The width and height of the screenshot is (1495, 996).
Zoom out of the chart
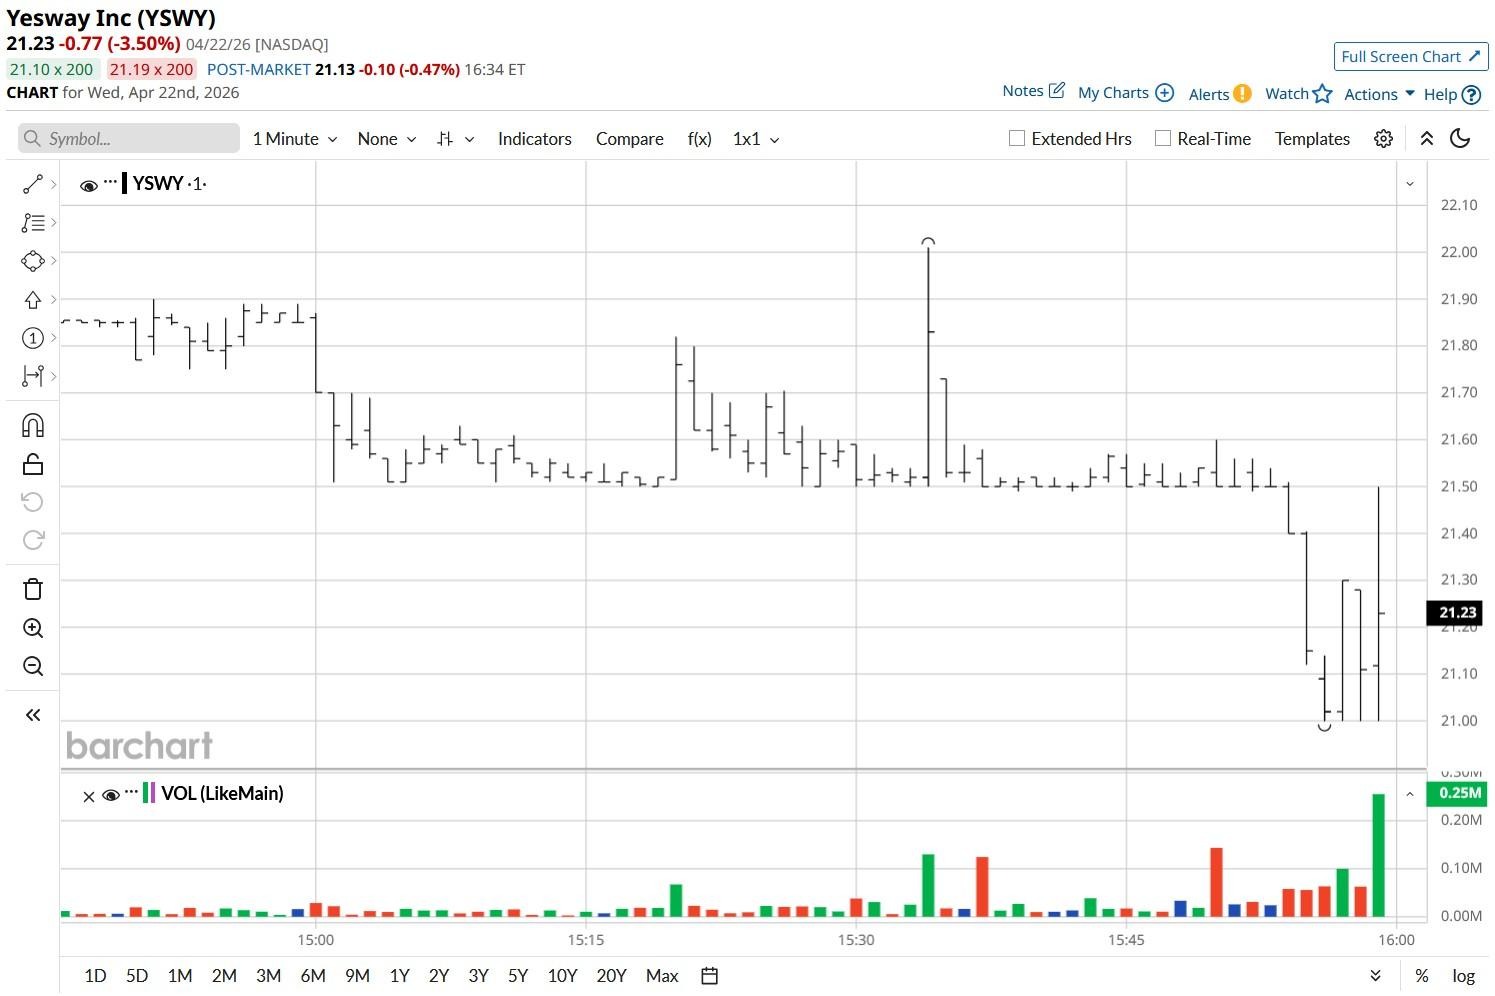[x=33, y=666]
